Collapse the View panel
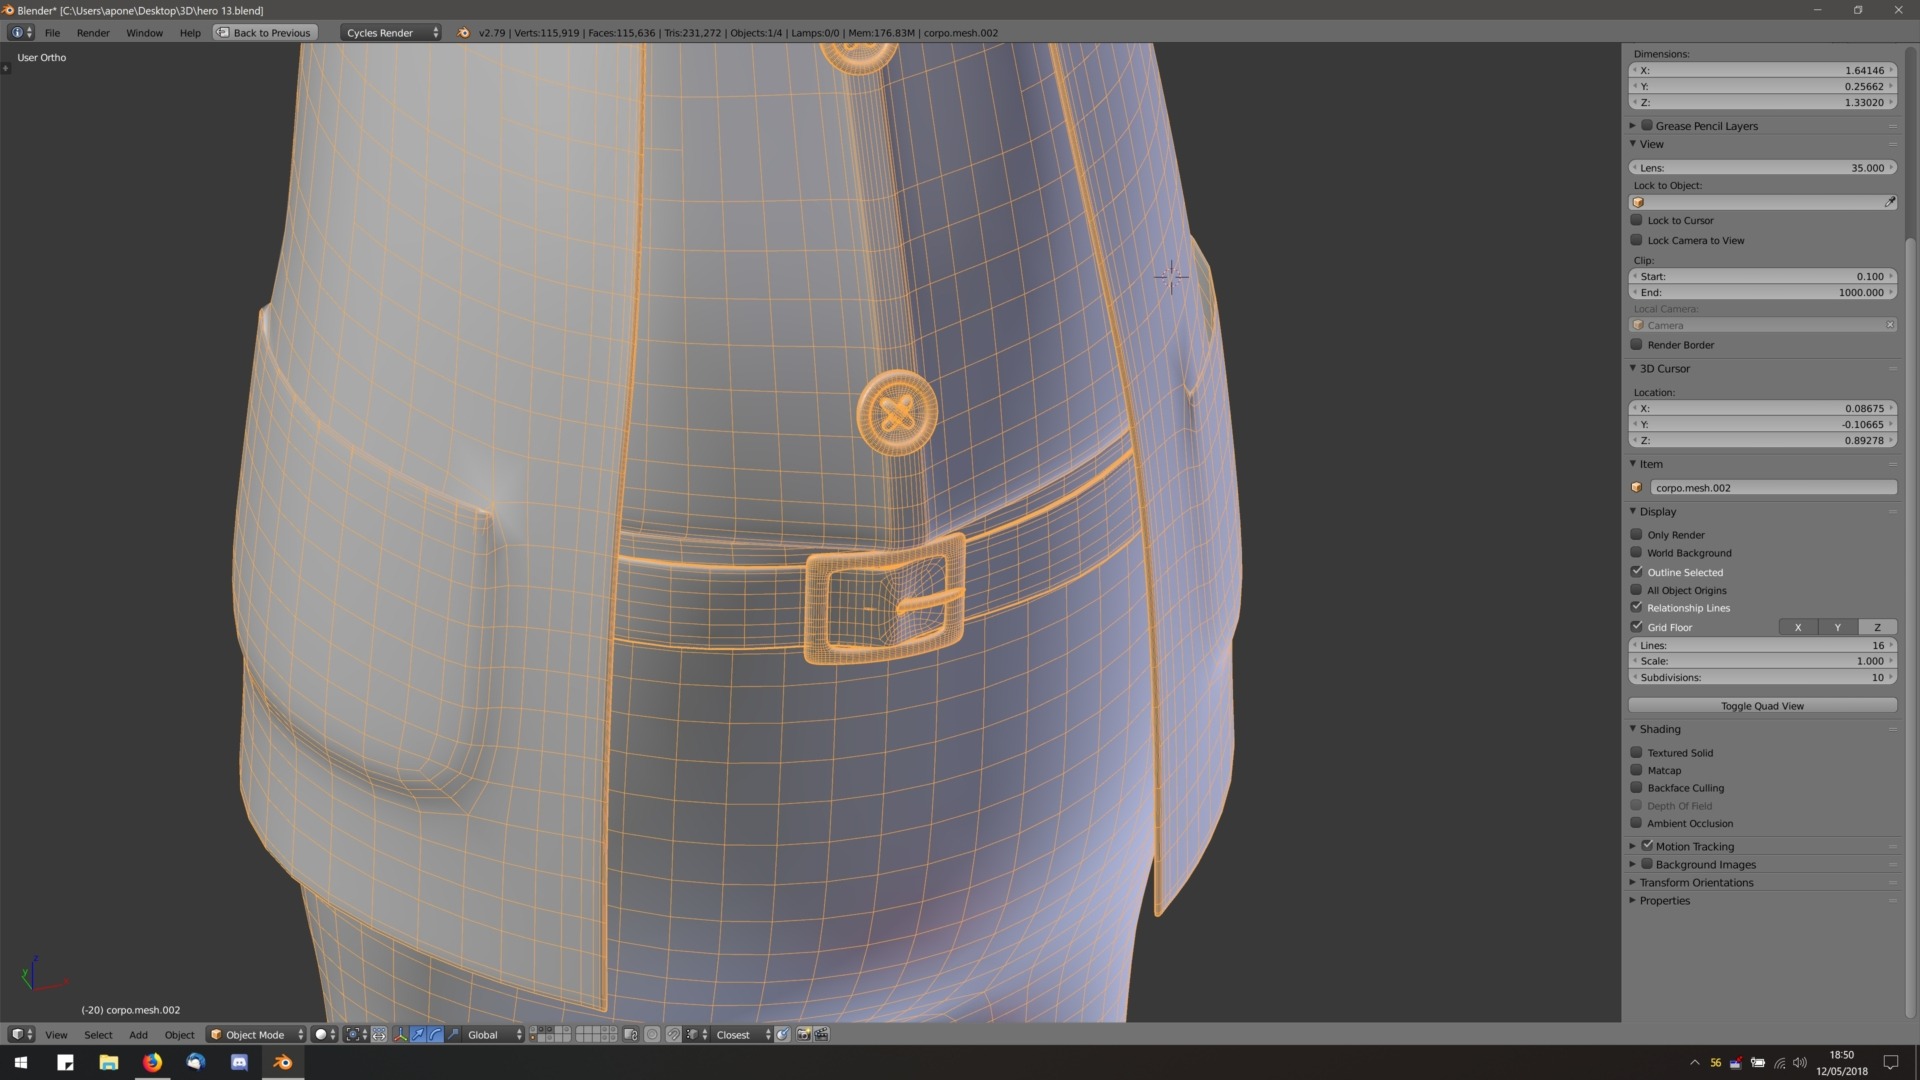 point(1633,144)
